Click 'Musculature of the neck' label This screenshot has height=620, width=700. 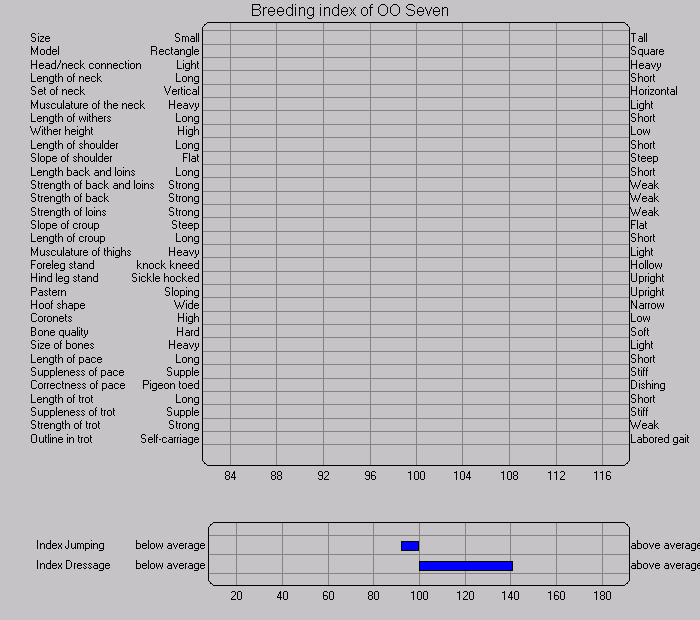click(88, 105)
